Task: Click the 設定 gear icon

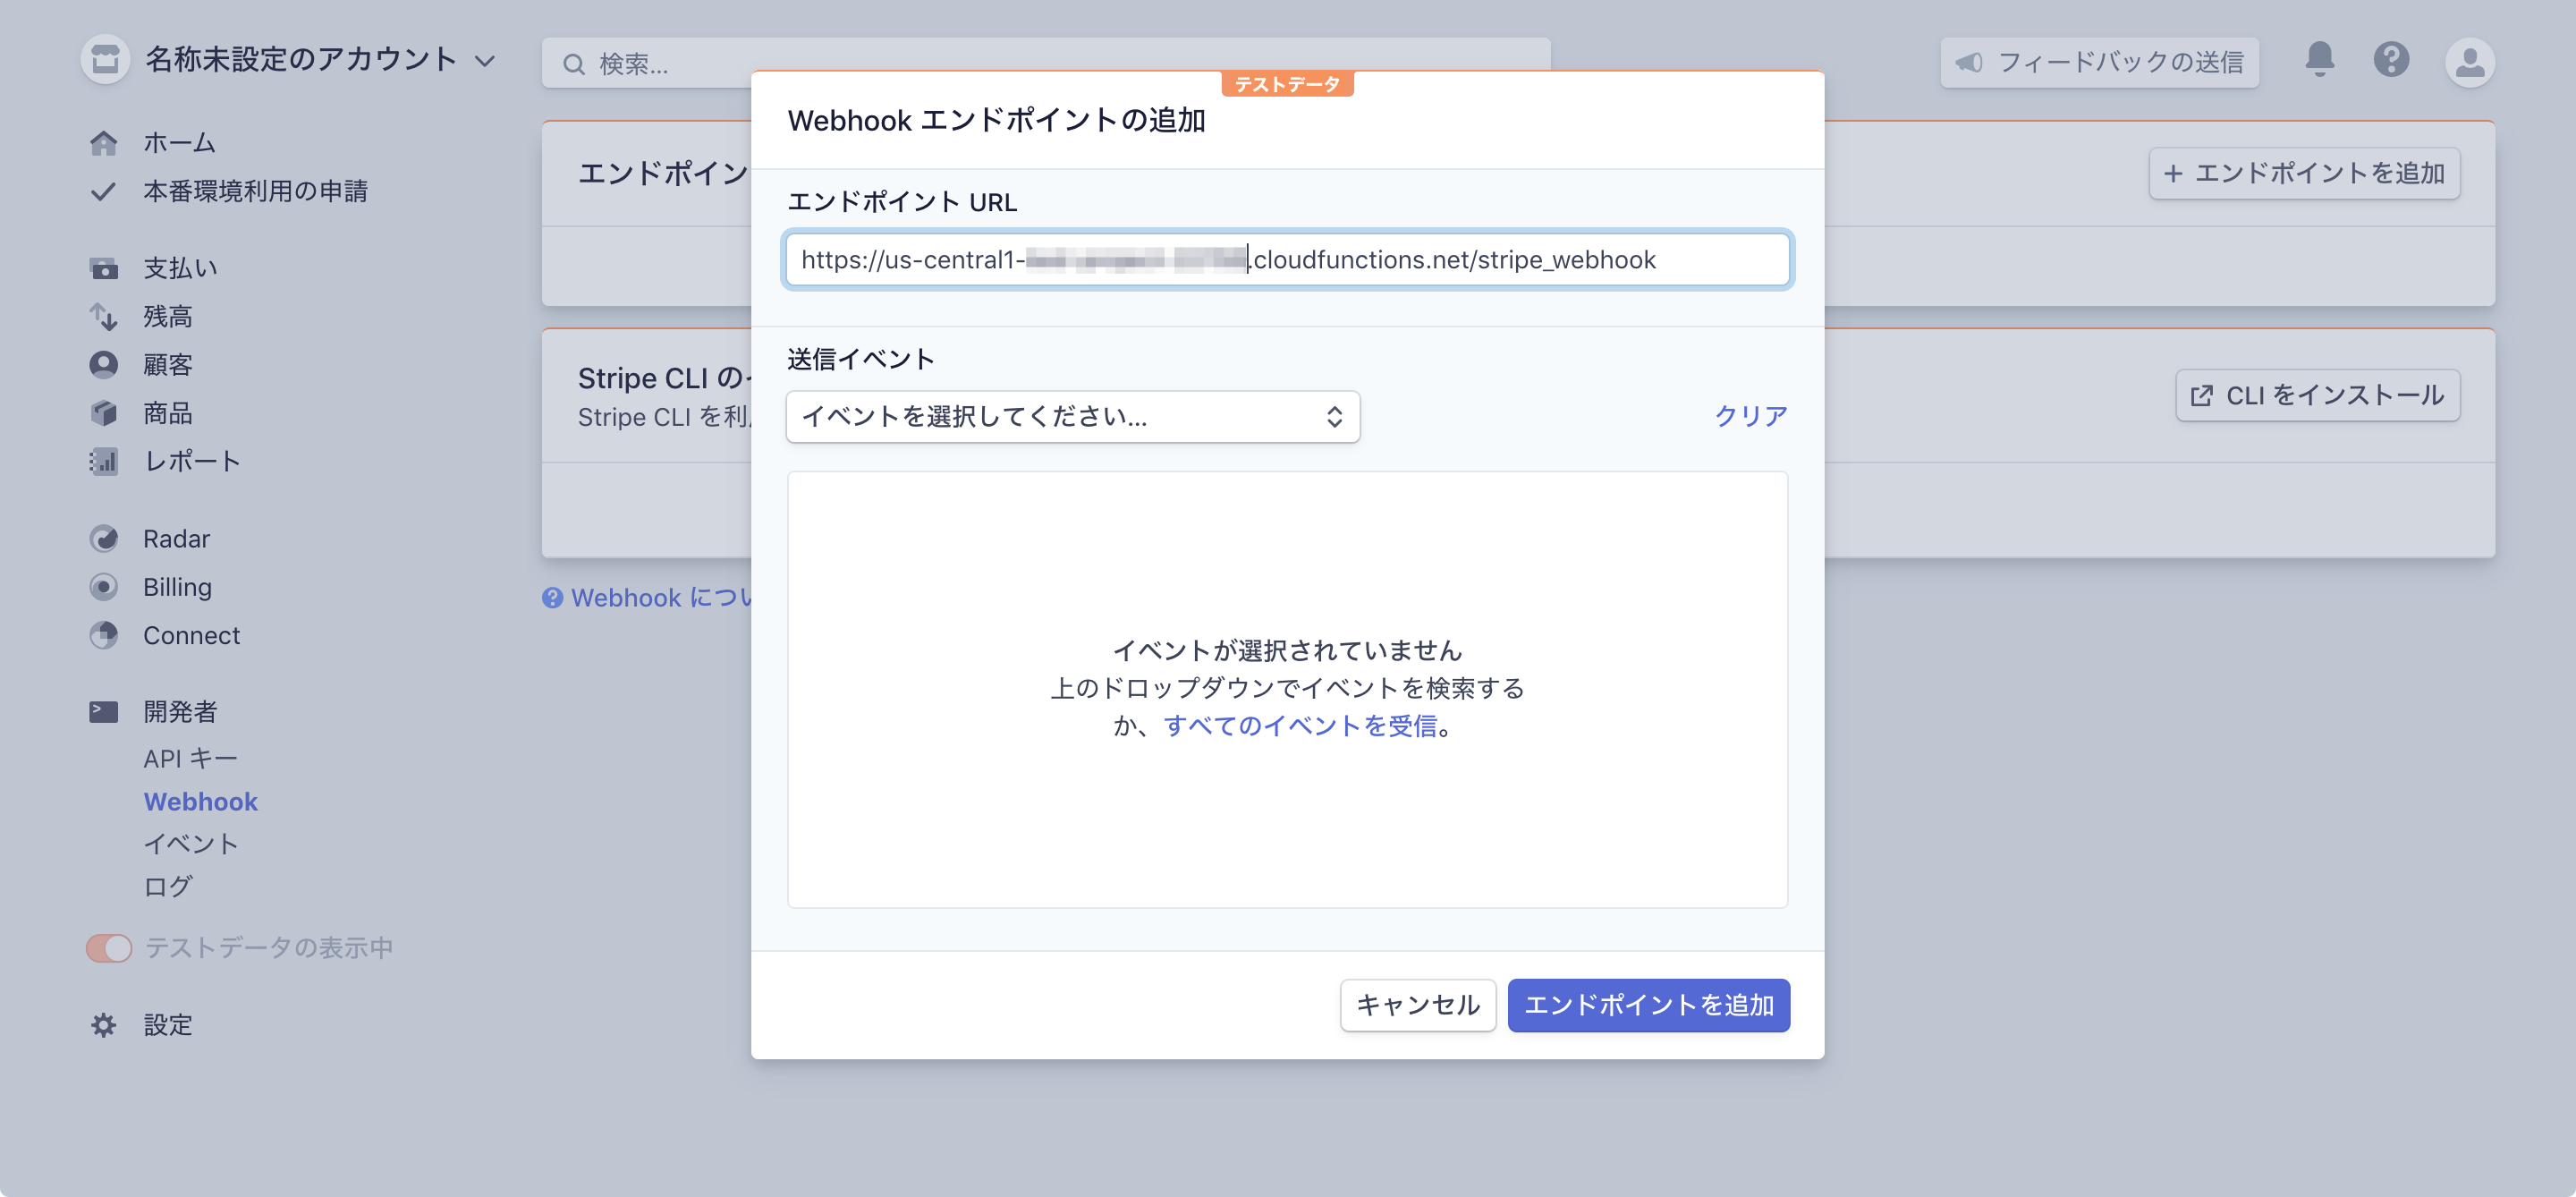Action: click(x=103, y=1024)
